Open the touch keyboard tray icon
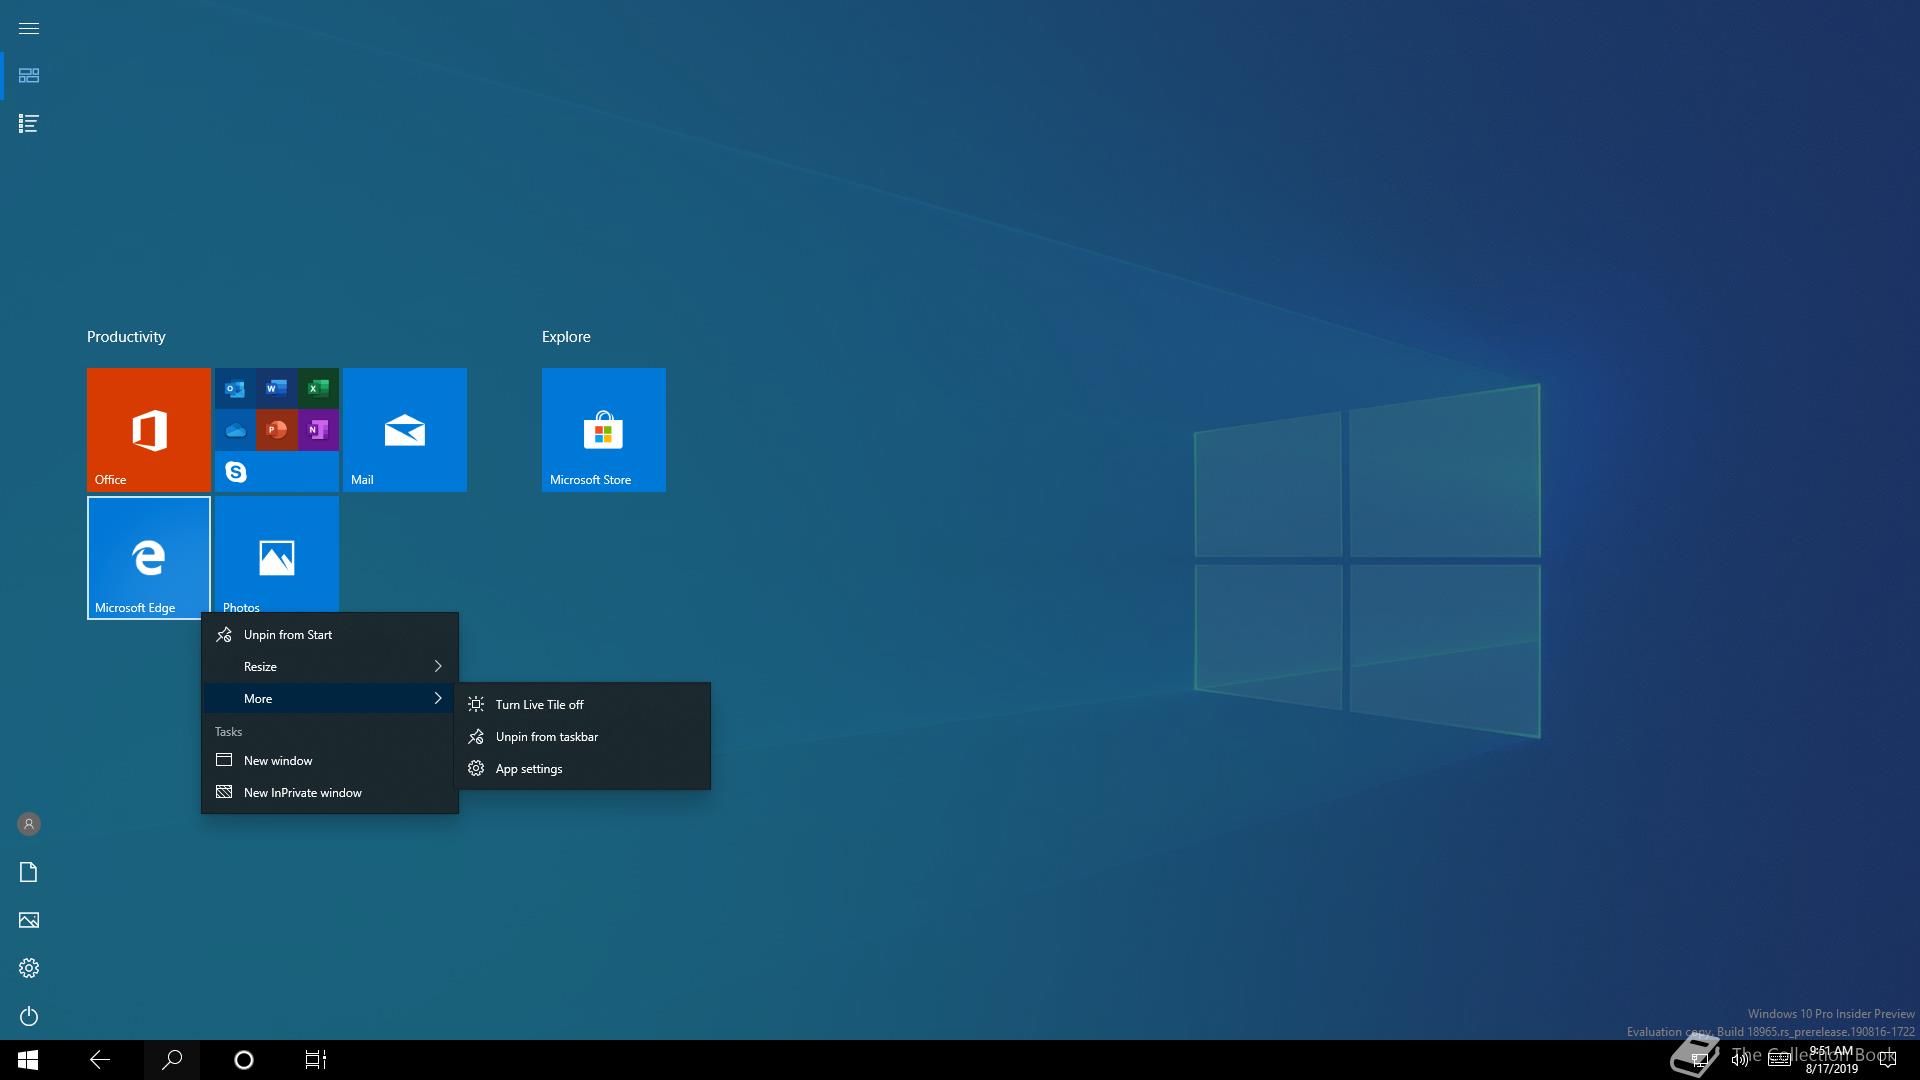The image size is (1920, 1080). point(1779,1060)
